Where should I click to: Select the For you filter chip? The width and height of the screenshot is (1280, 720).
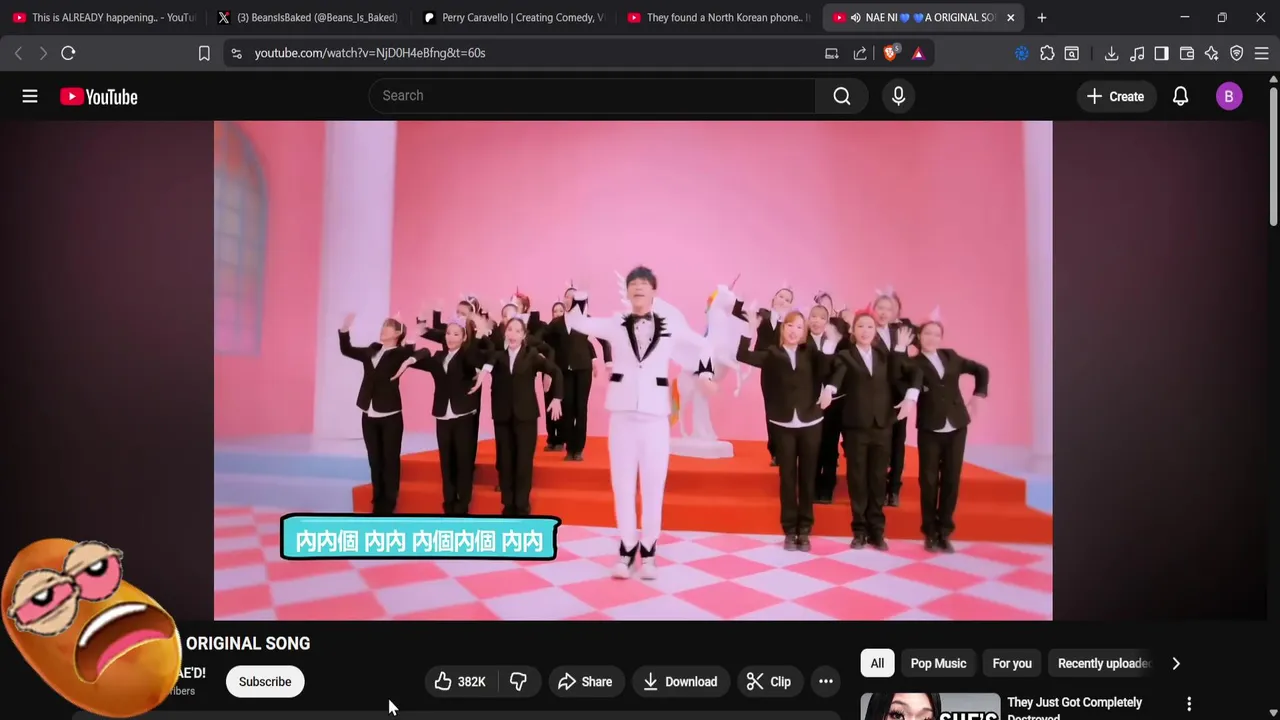[x=1012, y=663]
